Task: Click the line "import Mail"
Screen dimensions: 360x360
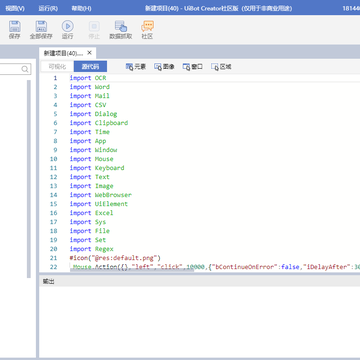Action: [90, 96]
